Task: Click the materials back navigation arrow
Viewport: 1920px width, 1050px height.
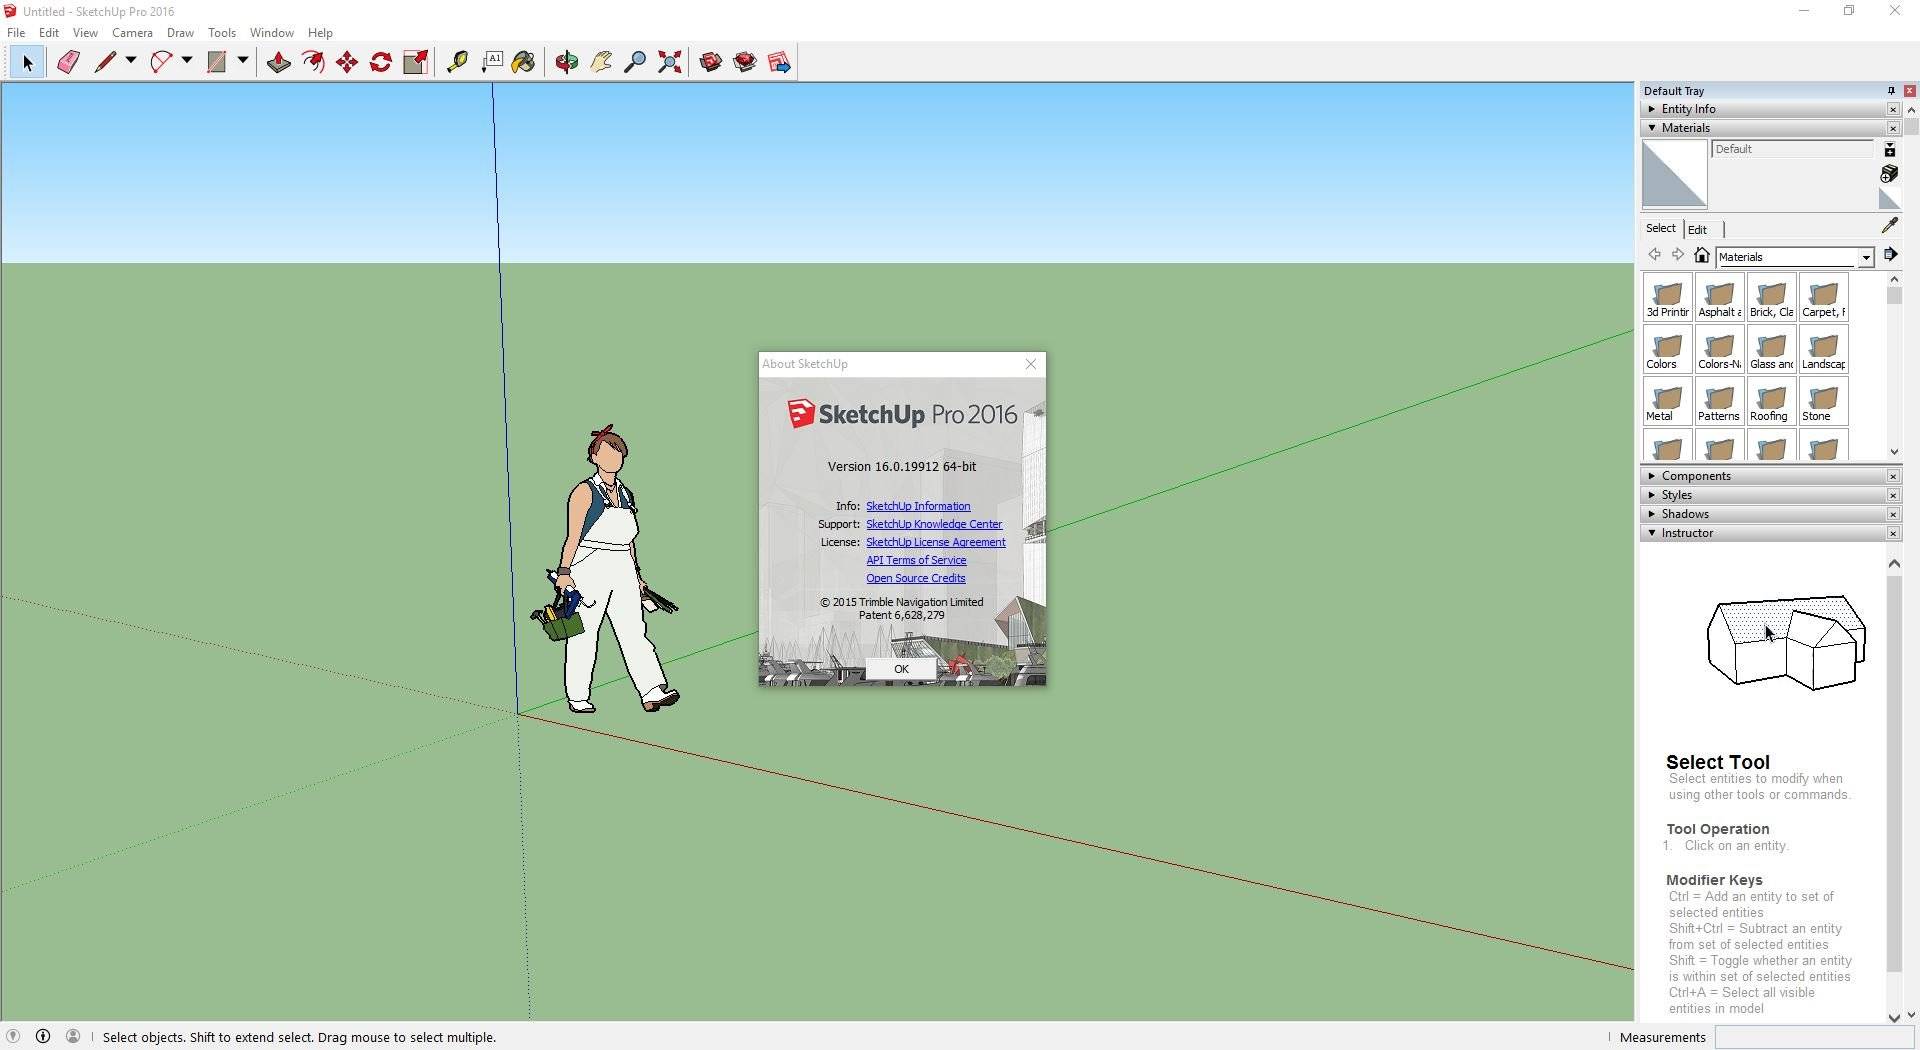Action: pyautogui.click(x=1654, y=255)
